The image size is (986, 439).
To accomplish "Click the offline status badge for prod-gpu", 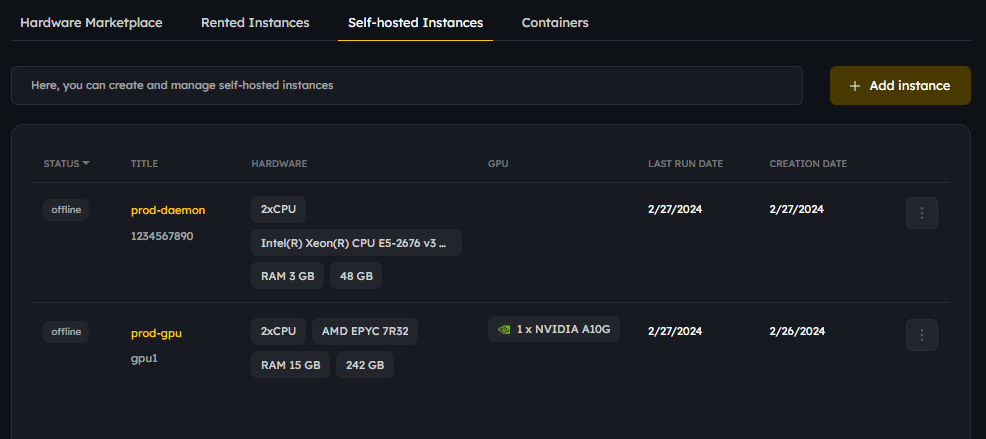I will pyautogui.click(x=66, y=331).
